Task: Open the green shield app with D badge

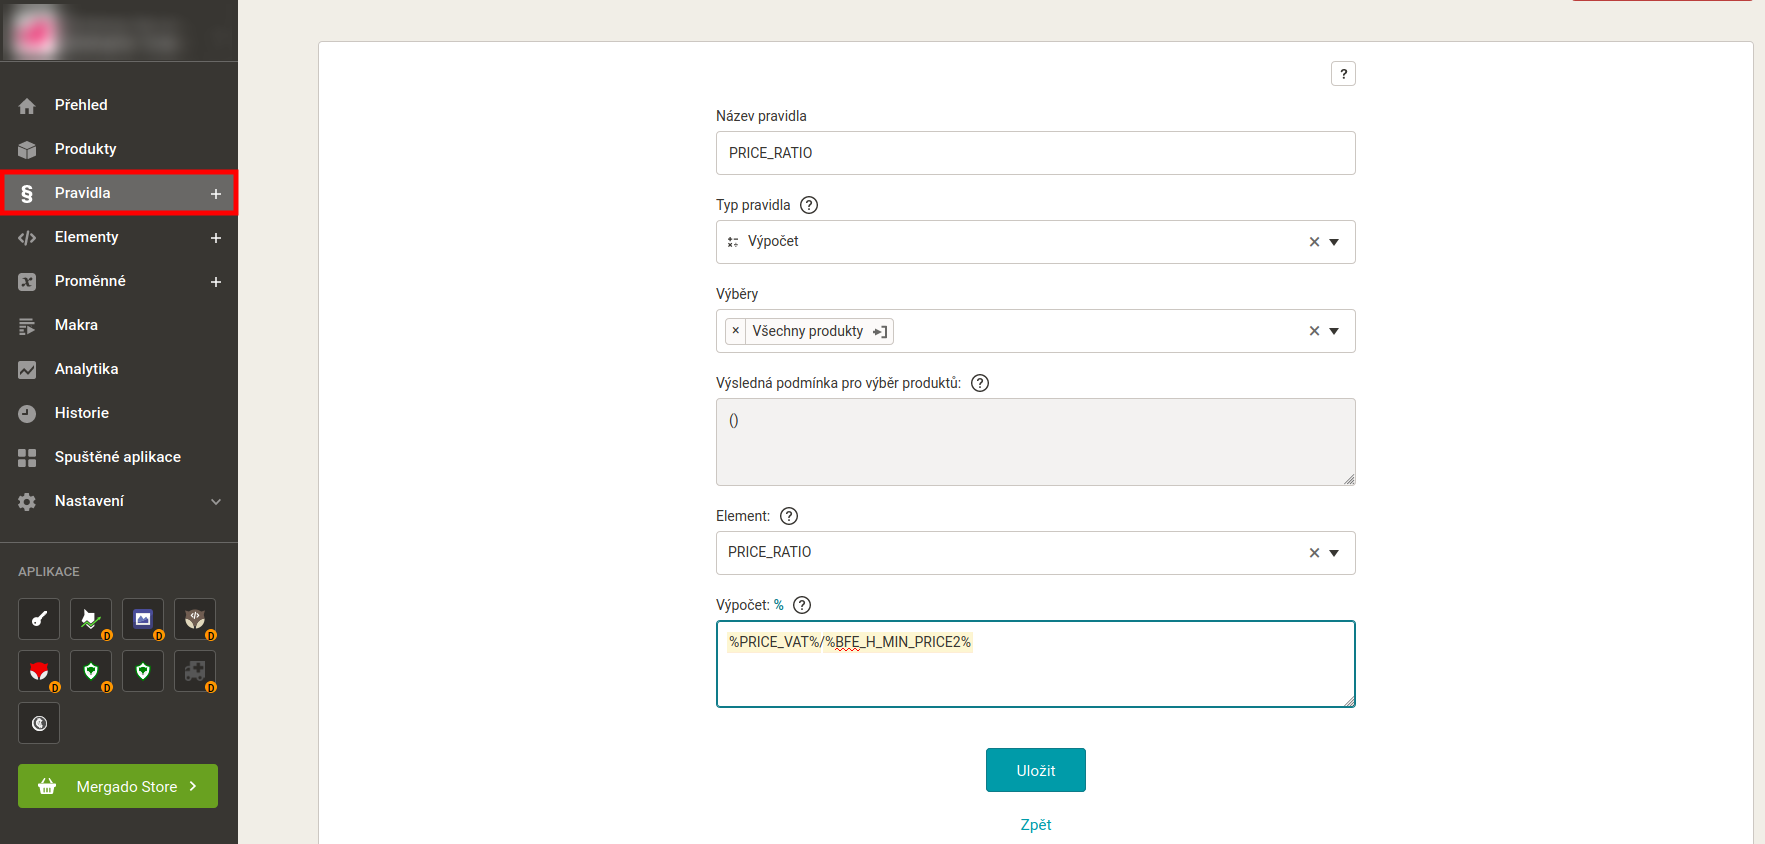Action: coord(91,671)
